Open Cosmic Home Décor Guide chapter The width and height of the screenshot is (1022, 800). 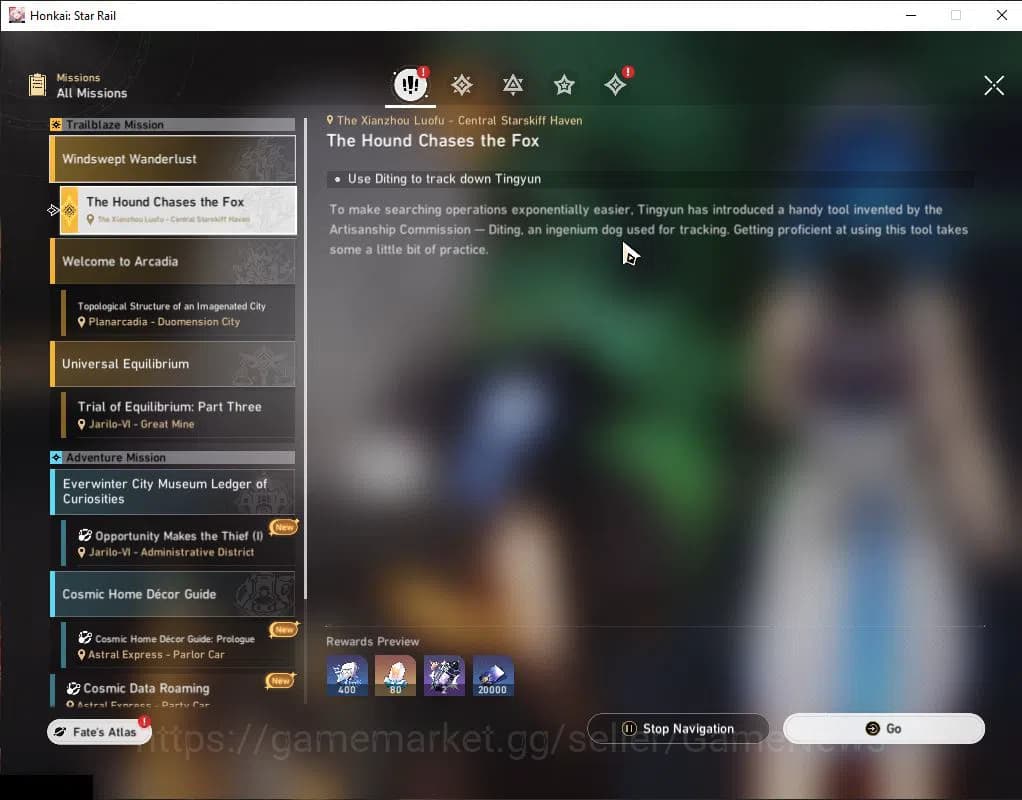tap(173, 594)
